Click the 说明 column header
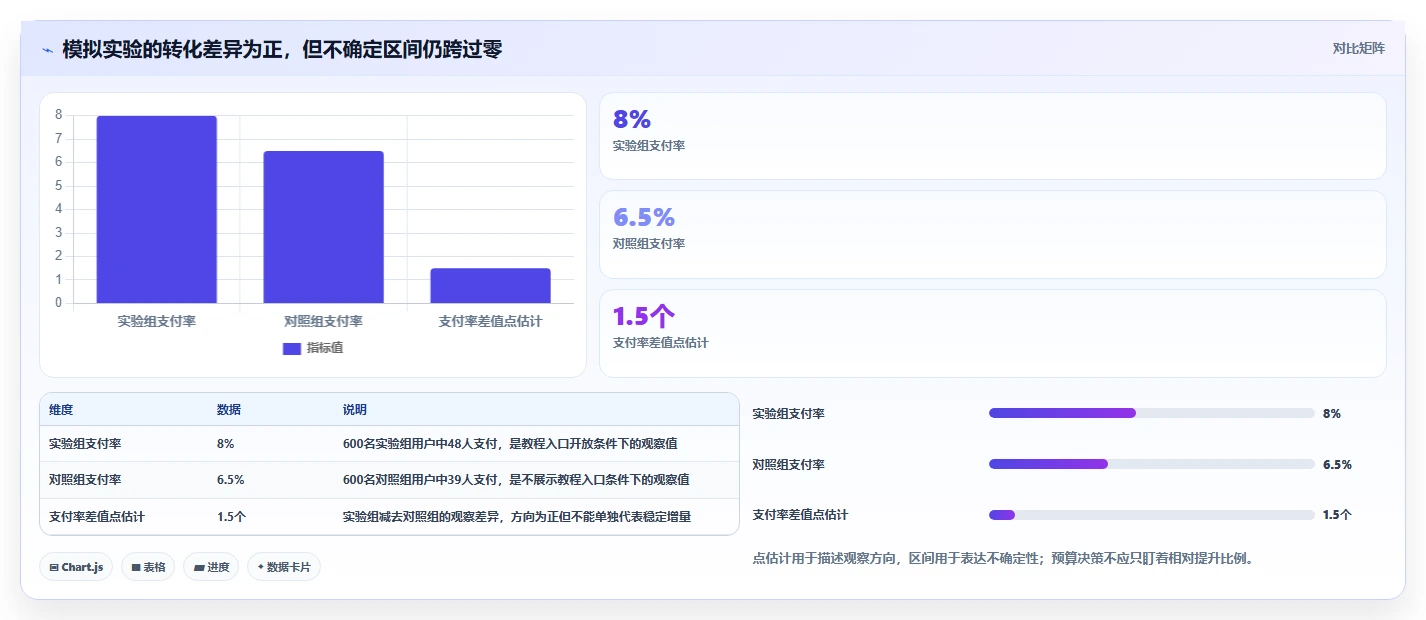Viewport: 1426px width, 620px height. [x=355, y=410]
